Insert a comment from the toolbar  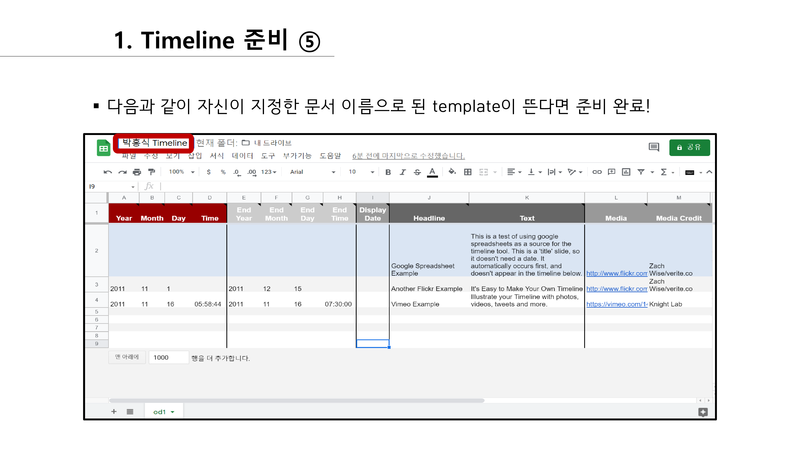(x=611, y=172)
